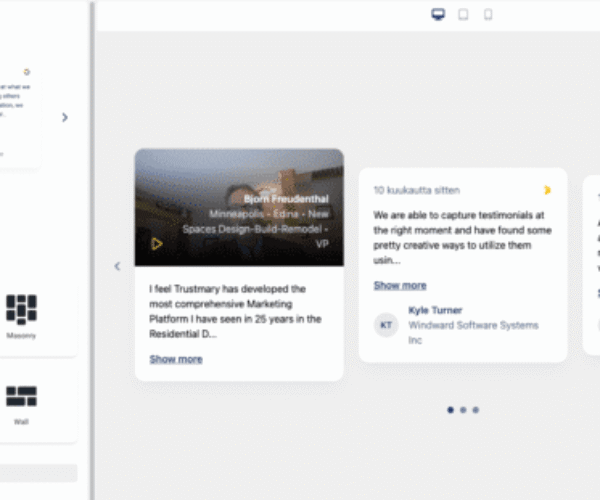Open Kyle Turner's KT avatar

(x=386, y=325)
